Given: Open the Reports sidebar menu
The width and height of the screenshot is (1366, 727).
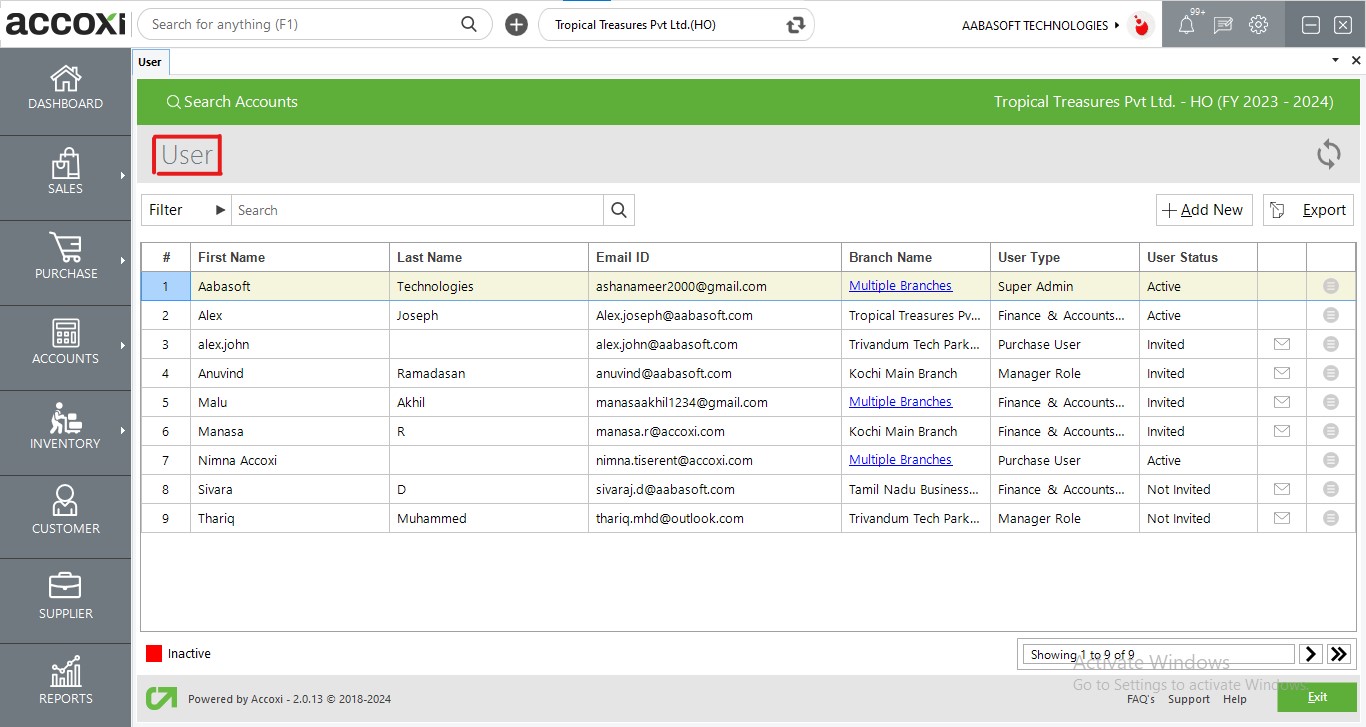Looking at the screenshot, I should [x=65, y=682].
